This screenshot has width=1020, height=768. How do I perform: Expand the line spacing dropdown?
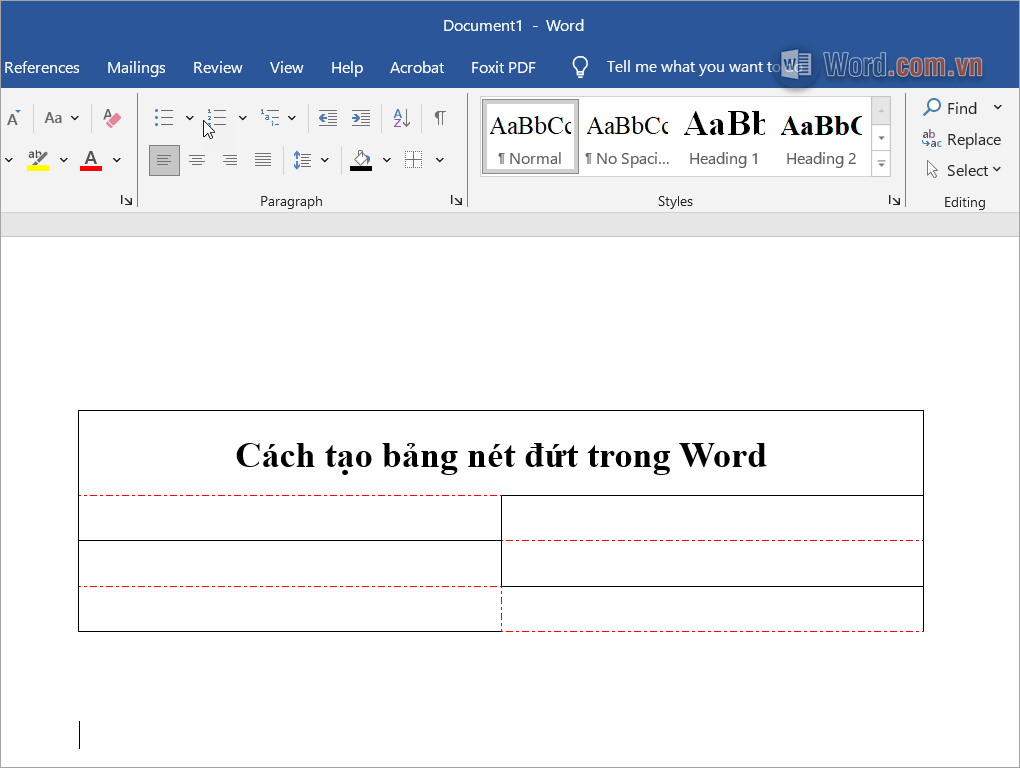325,160
